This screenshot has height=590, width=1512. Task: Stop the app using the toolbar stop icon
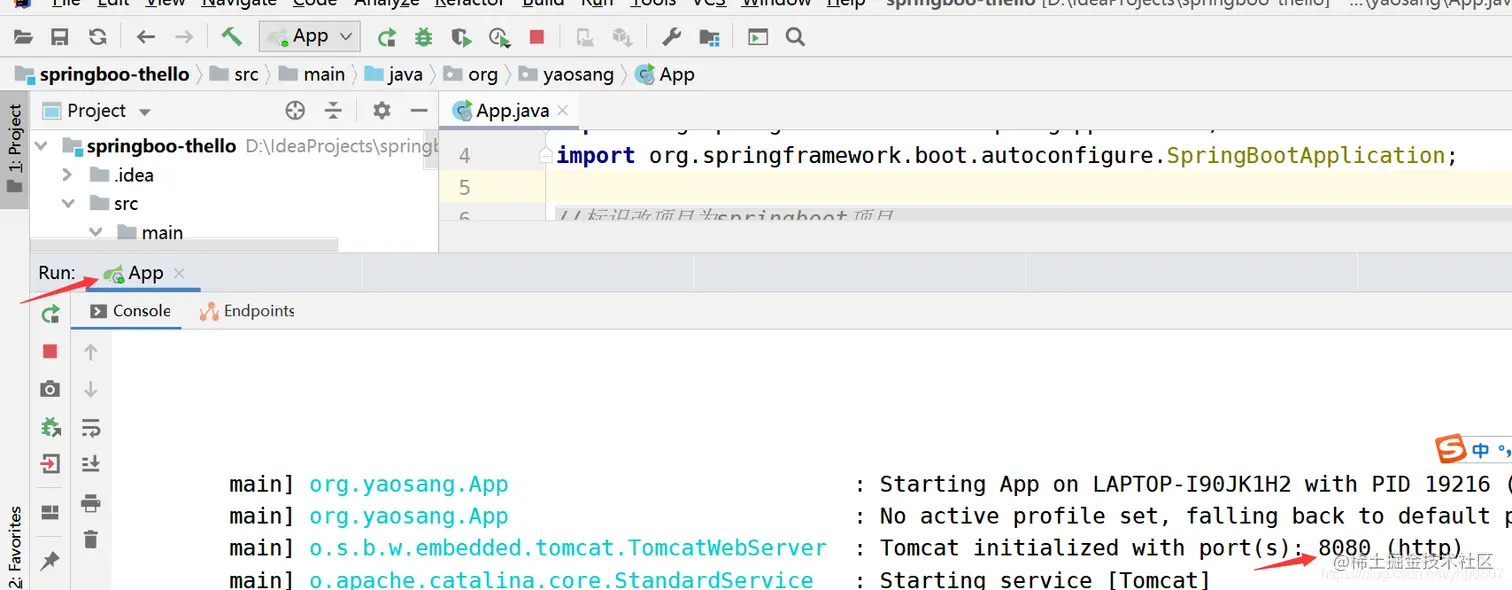[x=537, y=37]
